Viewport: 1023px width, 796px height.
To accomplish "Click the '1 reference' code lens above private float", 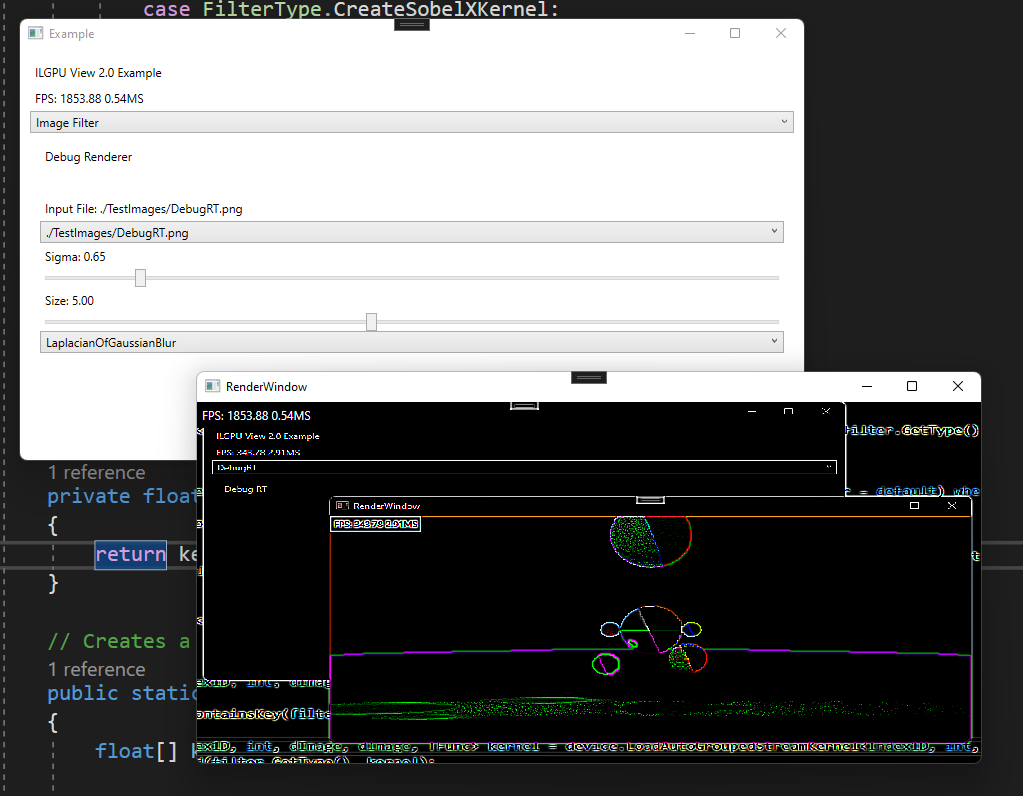I will pyautogui.click(x=97, y=472).
